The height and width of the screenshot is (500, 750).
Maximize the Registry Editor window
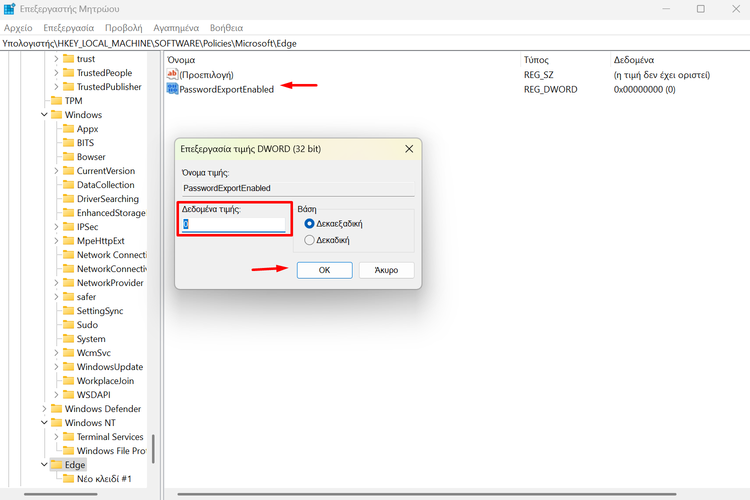[x=701, y=9]
